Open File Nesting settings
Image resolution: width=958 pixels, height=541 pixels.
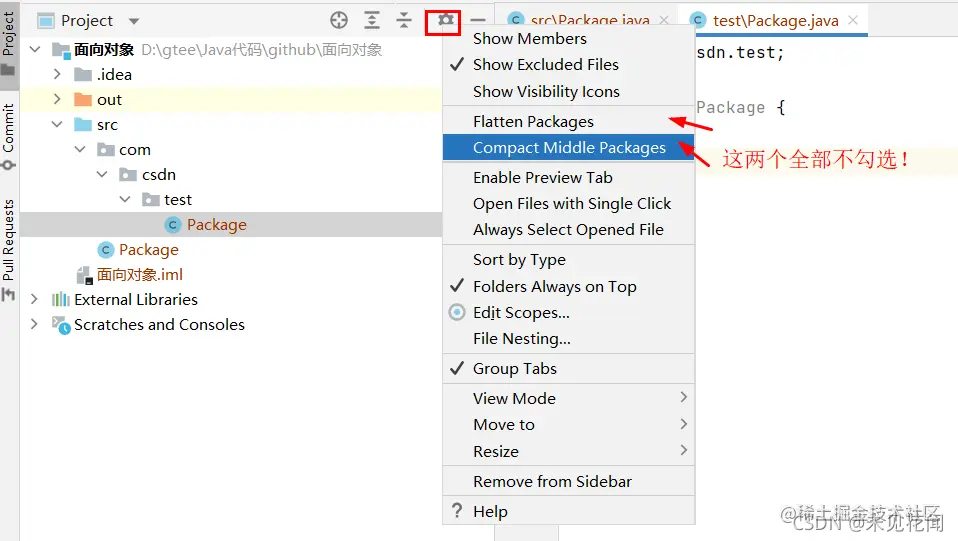coord(569,339)
